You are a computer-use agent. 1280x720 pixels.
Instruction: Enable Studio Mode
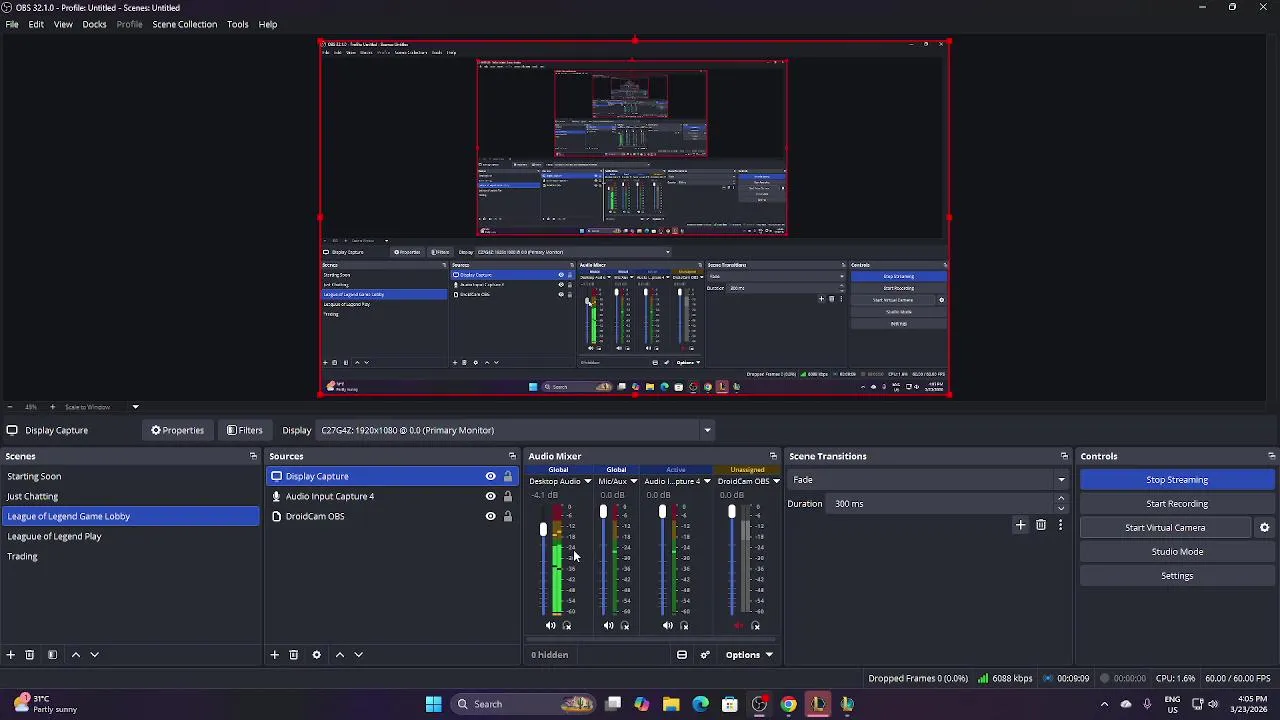click(x=1177, y=552)
